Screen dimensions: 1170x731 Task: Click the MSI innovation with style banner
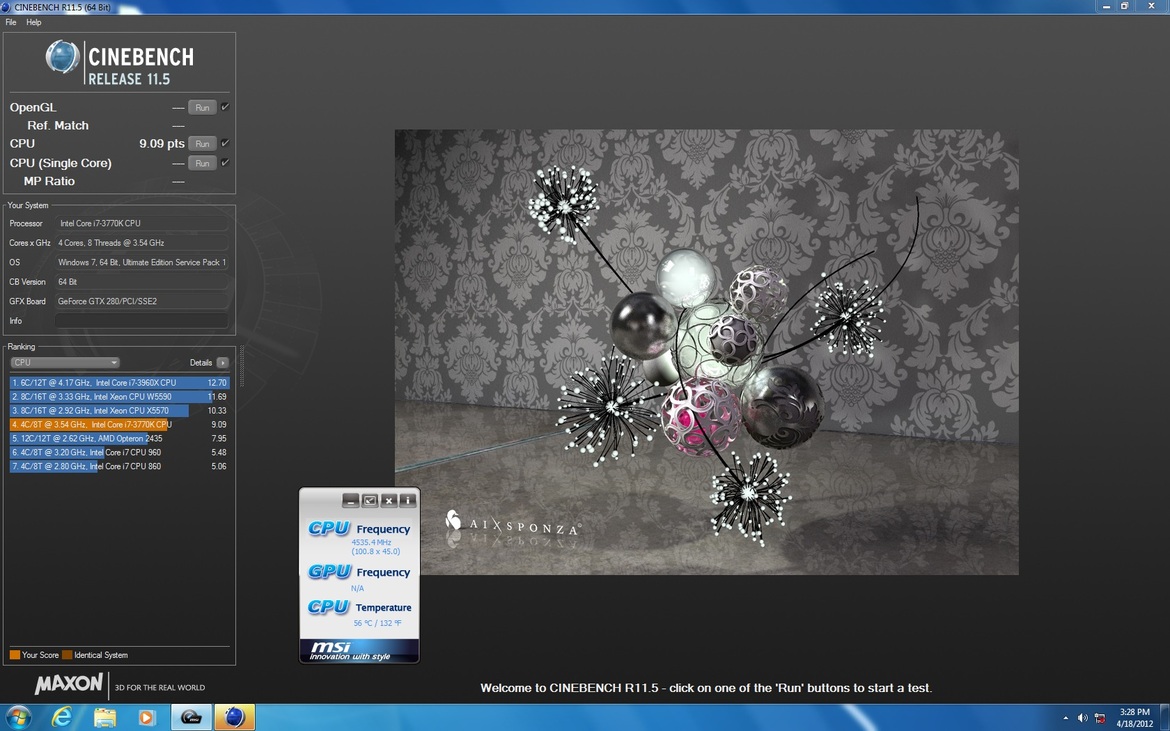[359, 650]
